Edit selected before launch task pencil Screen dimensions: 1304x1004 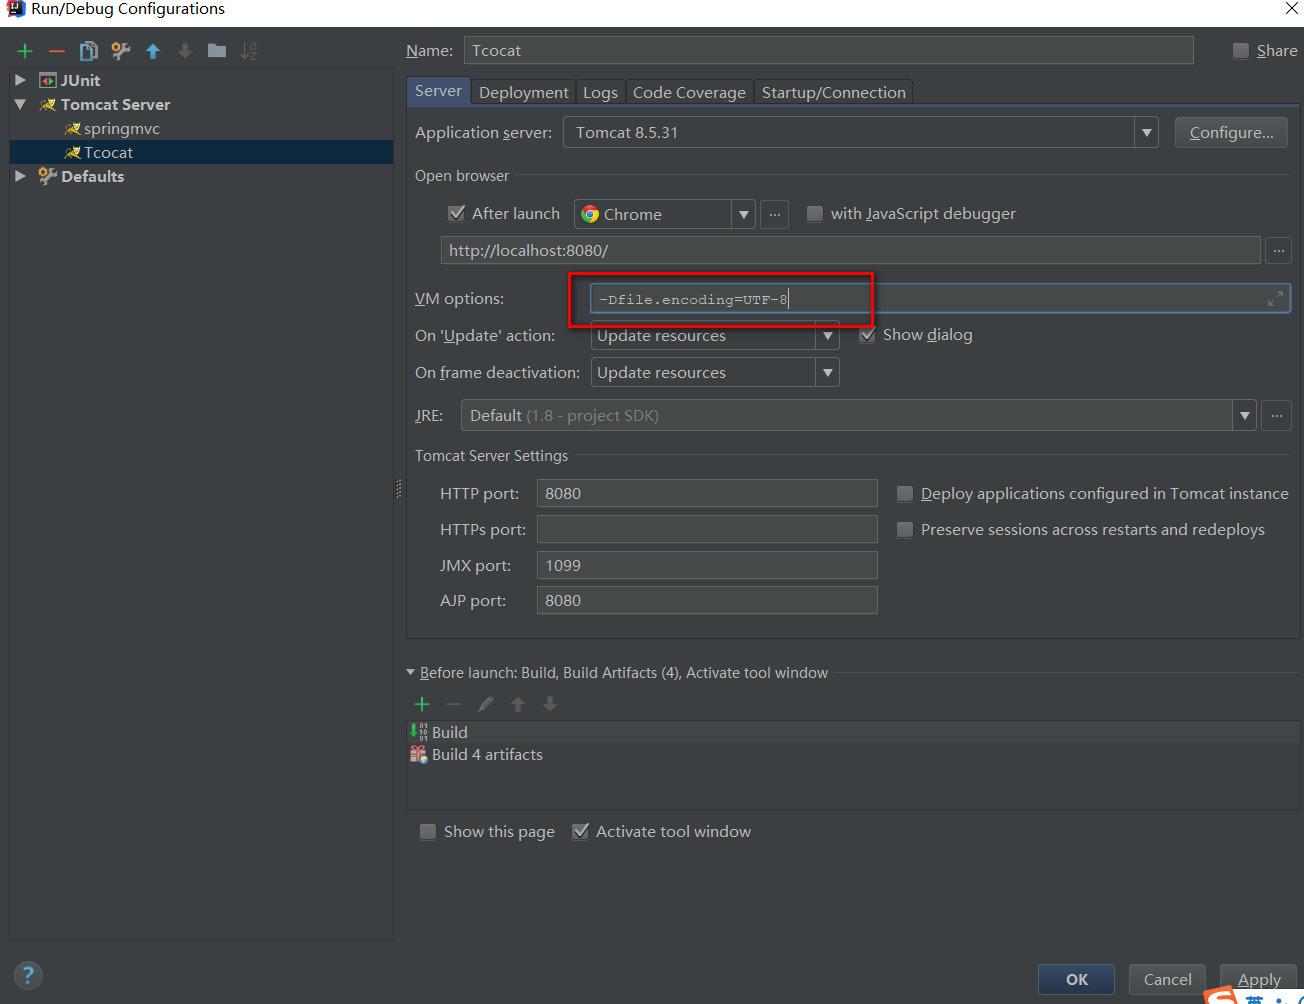point(486,704)
